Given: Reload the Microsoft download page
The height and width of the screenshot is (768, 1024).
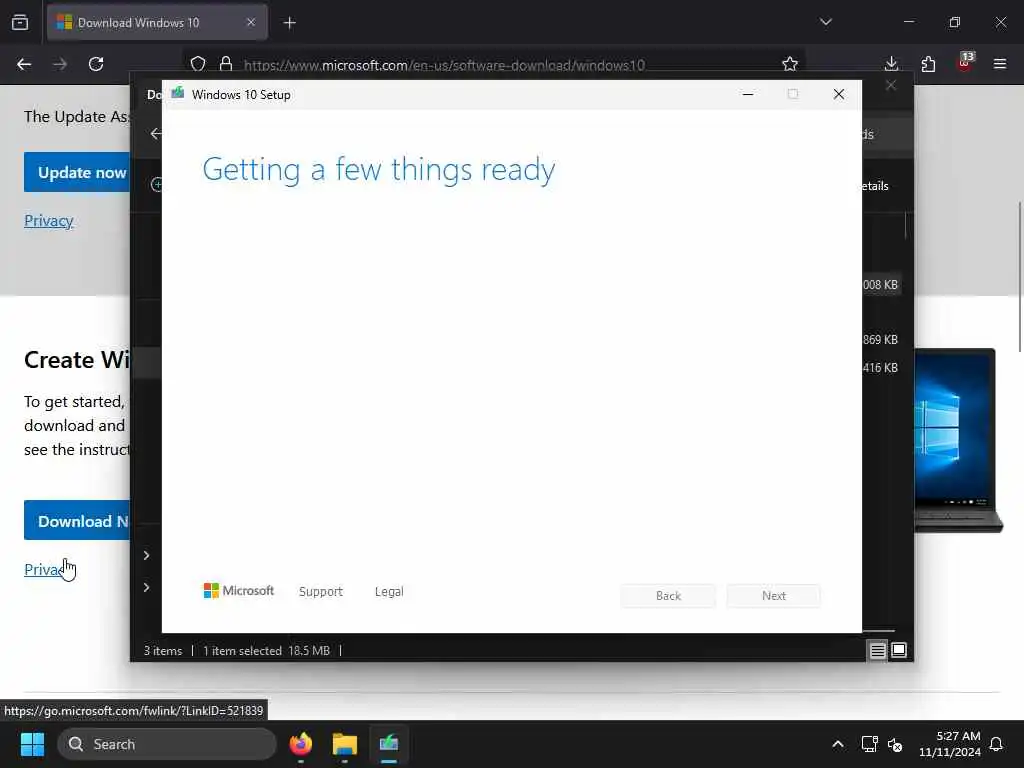Looking at the screenshot, I should (96, 64).
